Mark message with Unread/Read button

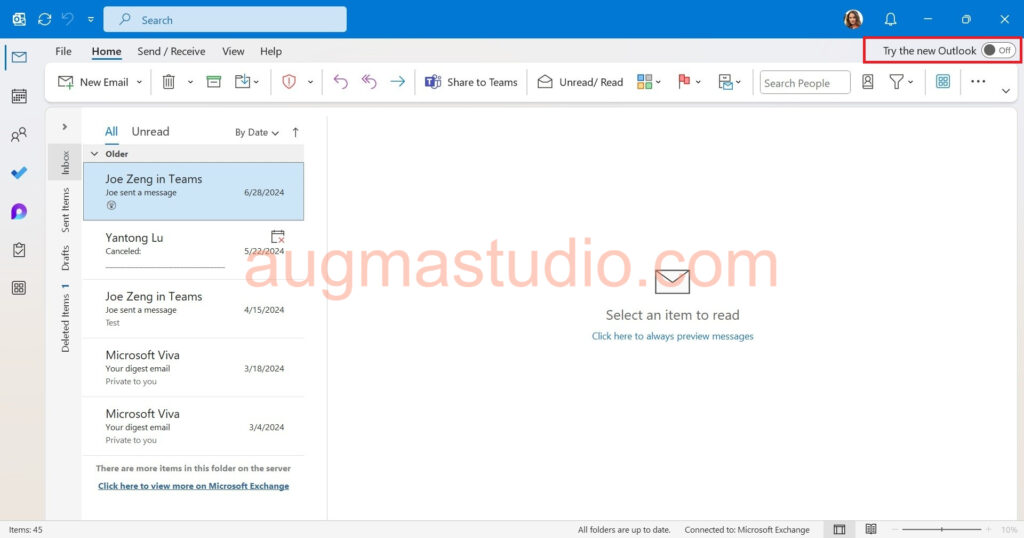pyautogui.click(x=580, y=82)
